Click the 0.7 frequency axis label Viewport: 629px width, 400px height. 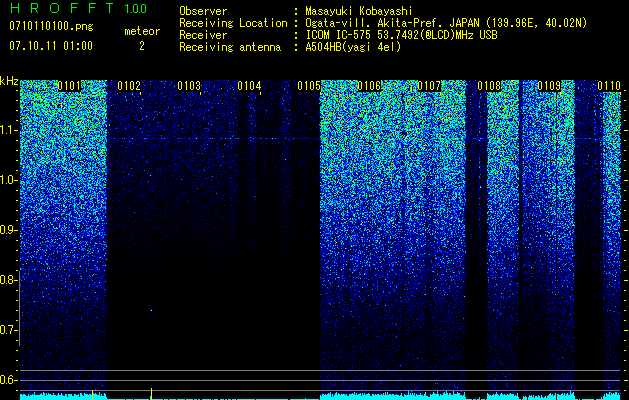pyautogui.click(x=8, y=330)
